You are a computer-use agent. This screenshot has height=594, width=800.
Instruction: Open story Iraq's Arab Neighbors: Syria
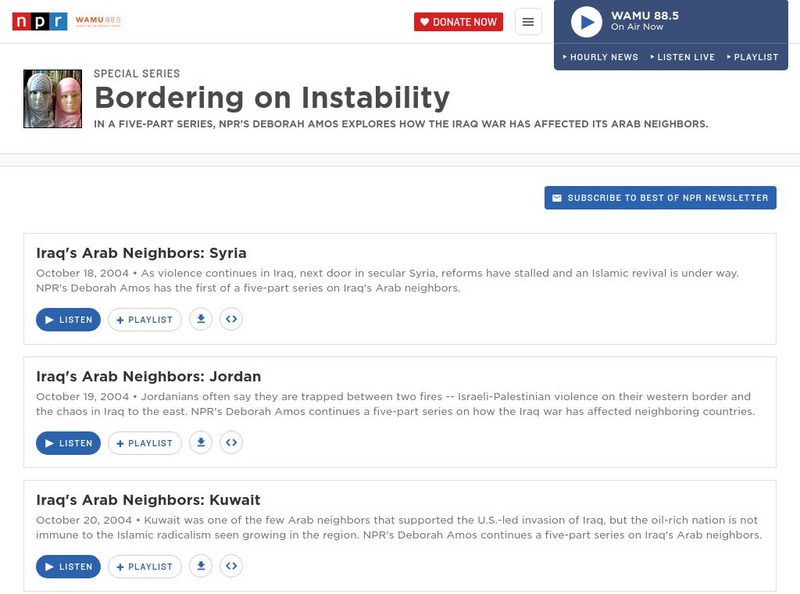(x=141, y=253)
